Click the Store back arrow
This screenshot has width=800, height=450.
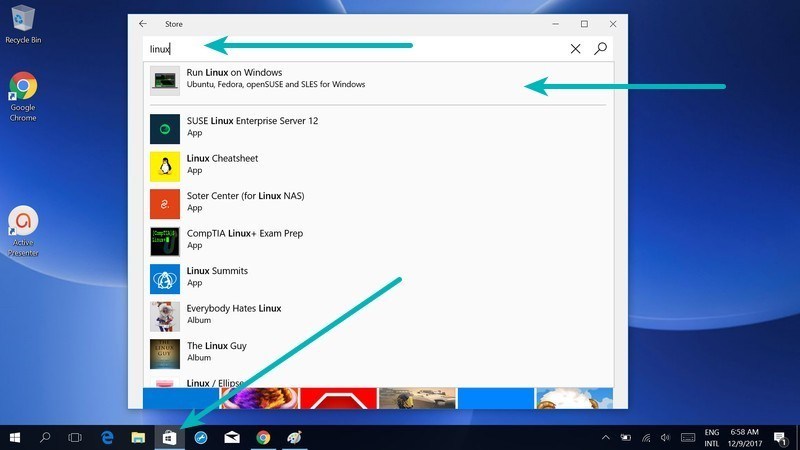(x=143, y=23)
